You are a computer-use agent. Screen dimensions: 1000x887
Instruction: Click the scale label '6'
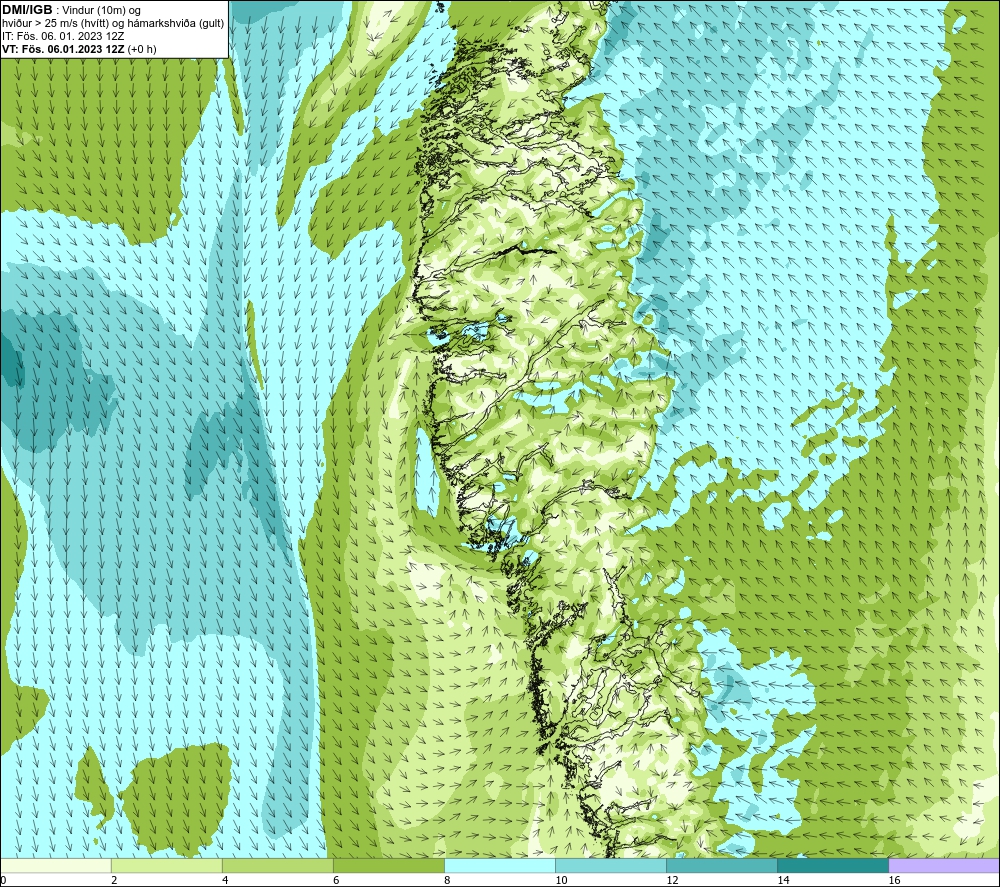[336, 881]
